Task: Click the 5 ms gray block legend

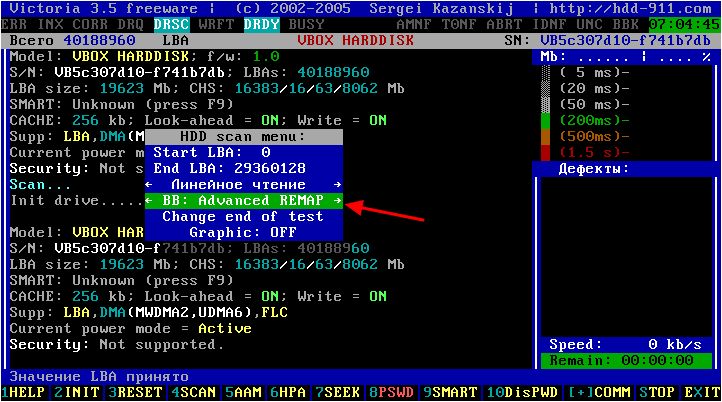Action: coord(546,73)
